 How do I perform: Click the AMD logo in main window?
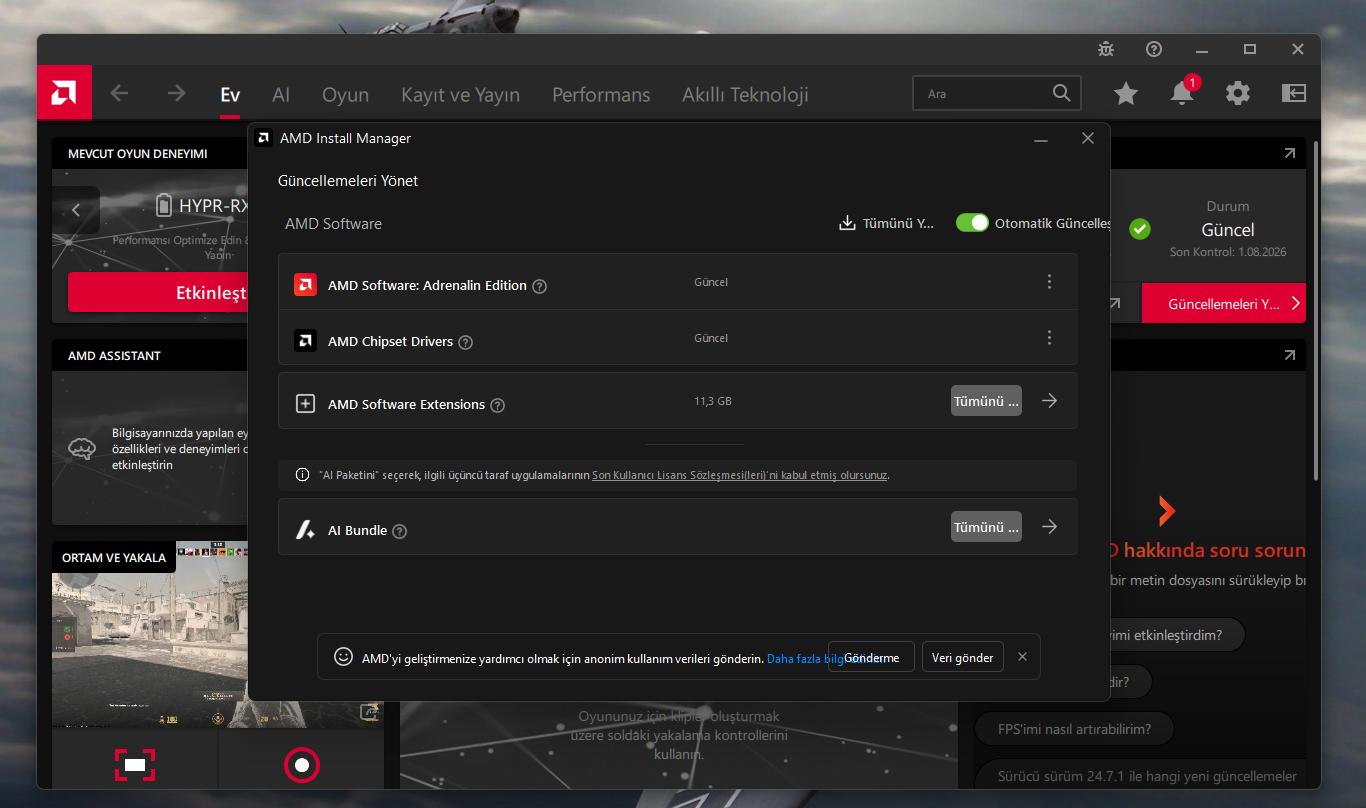point(64,93)
